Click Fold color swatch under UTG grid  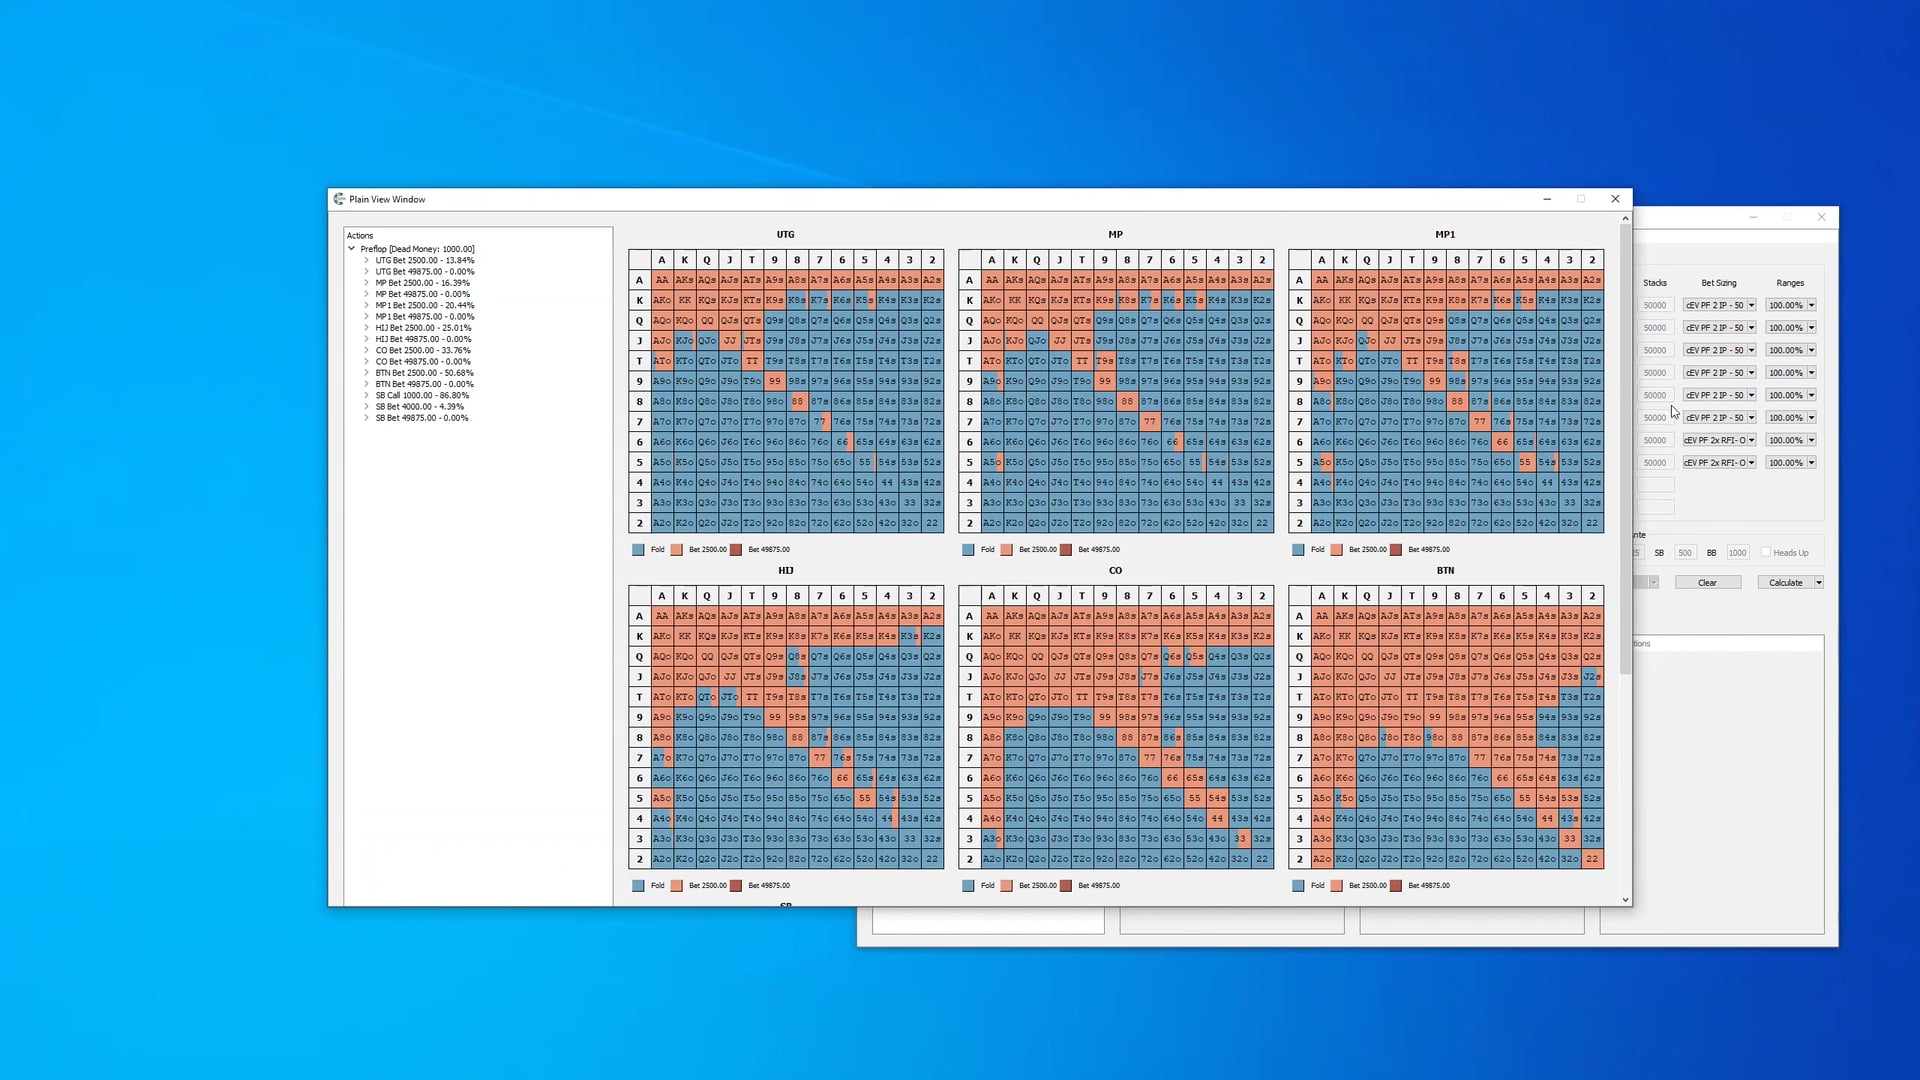click(638, 549)
